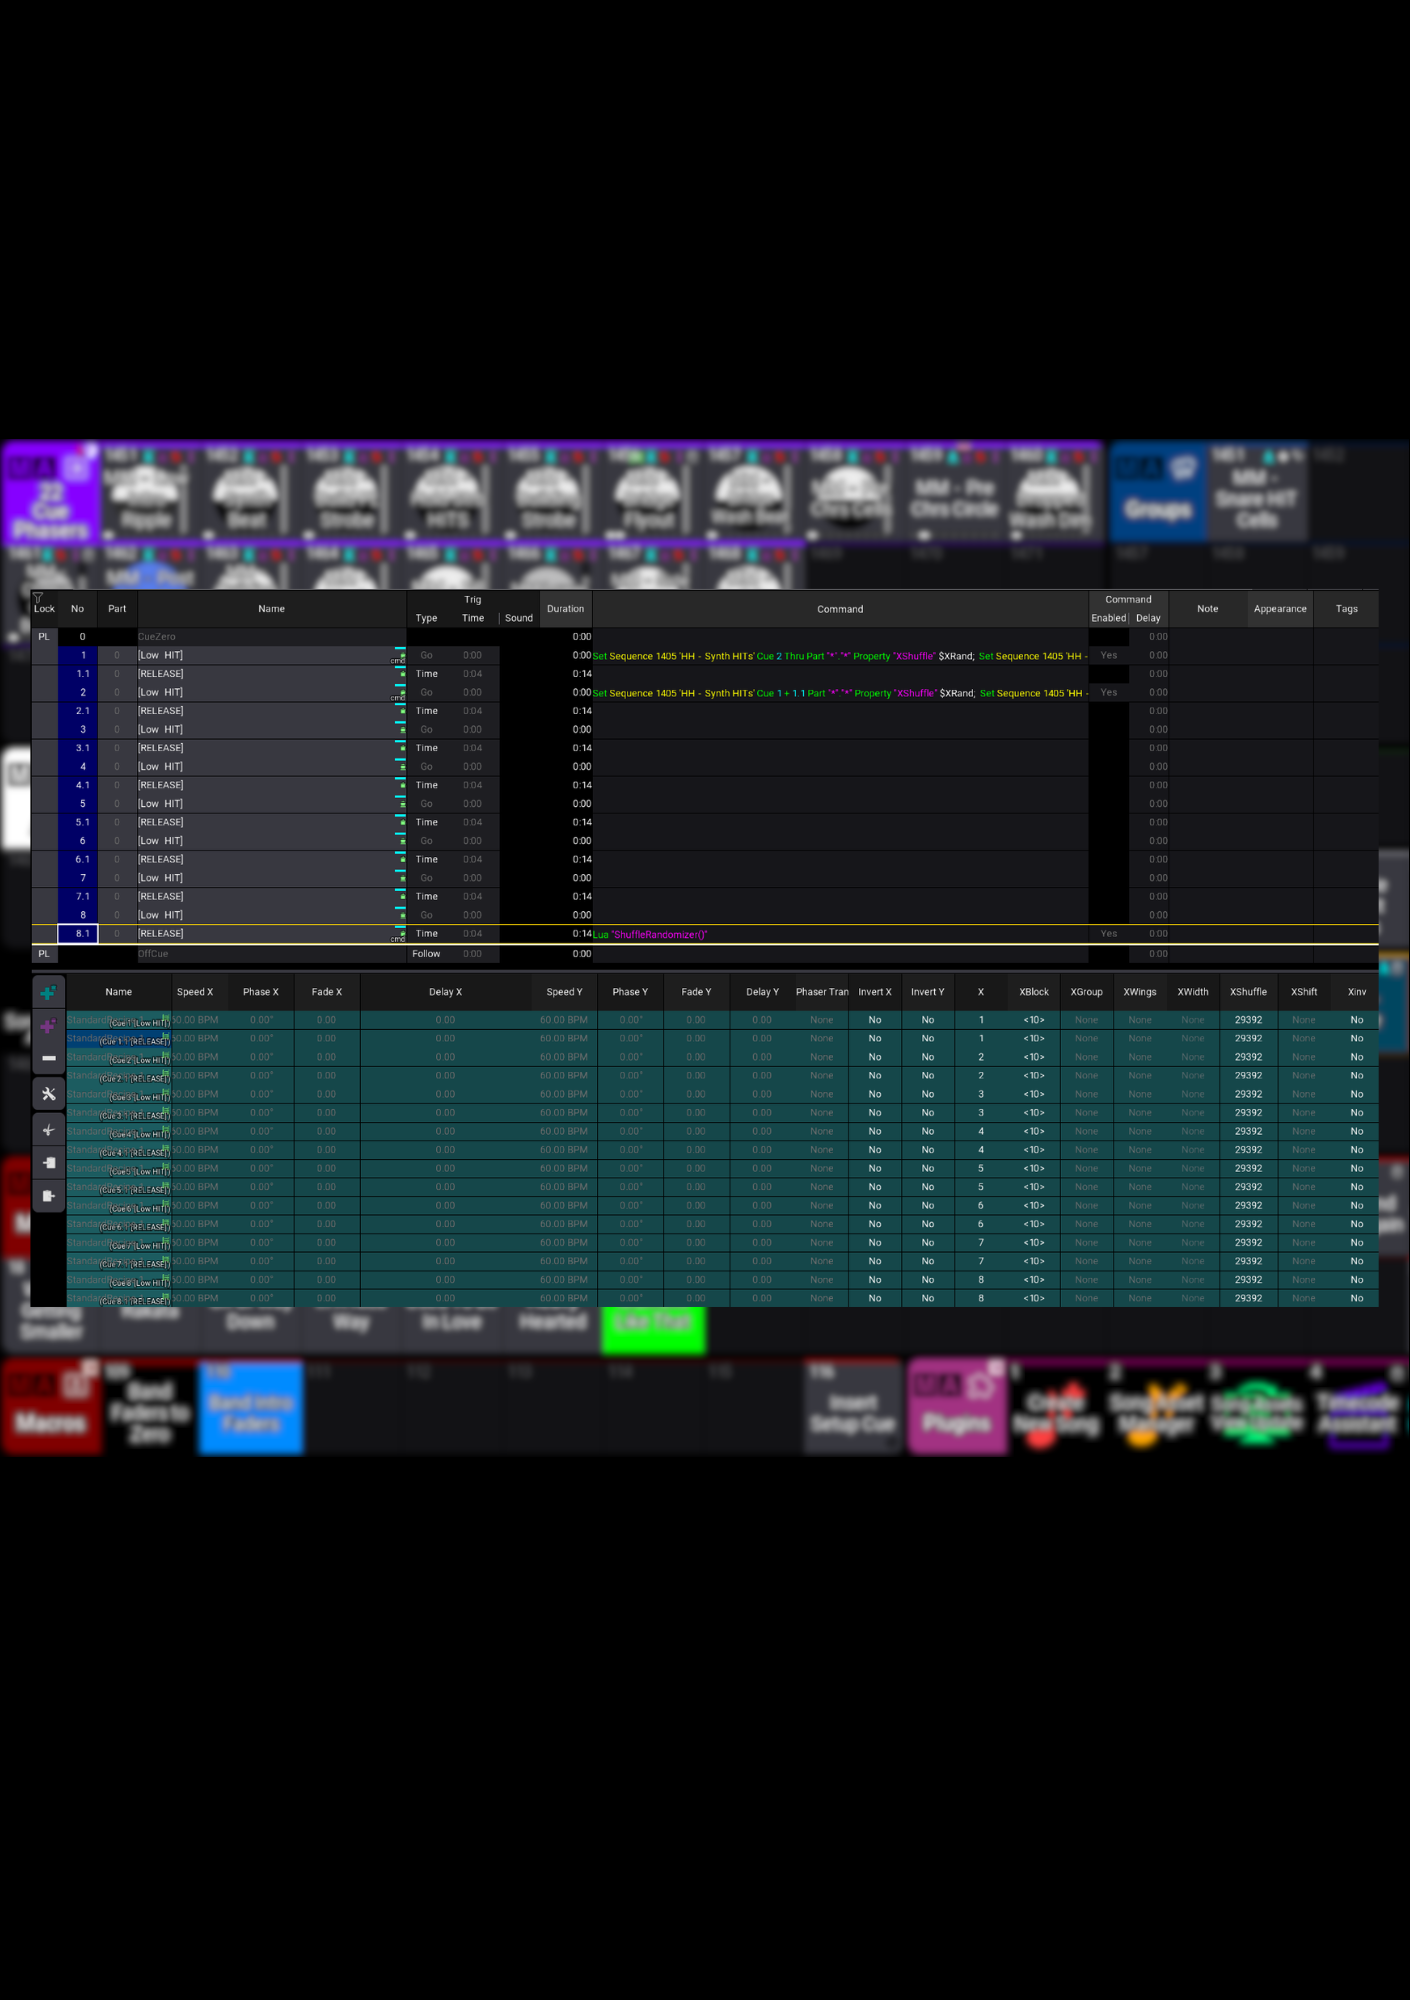Image resolution: width=1410 pixels, height=2000 pixels.
Task: Open XBlock '<10>' in Cue 2 Low HIT recipe row
Action: pos(1034,1057)
